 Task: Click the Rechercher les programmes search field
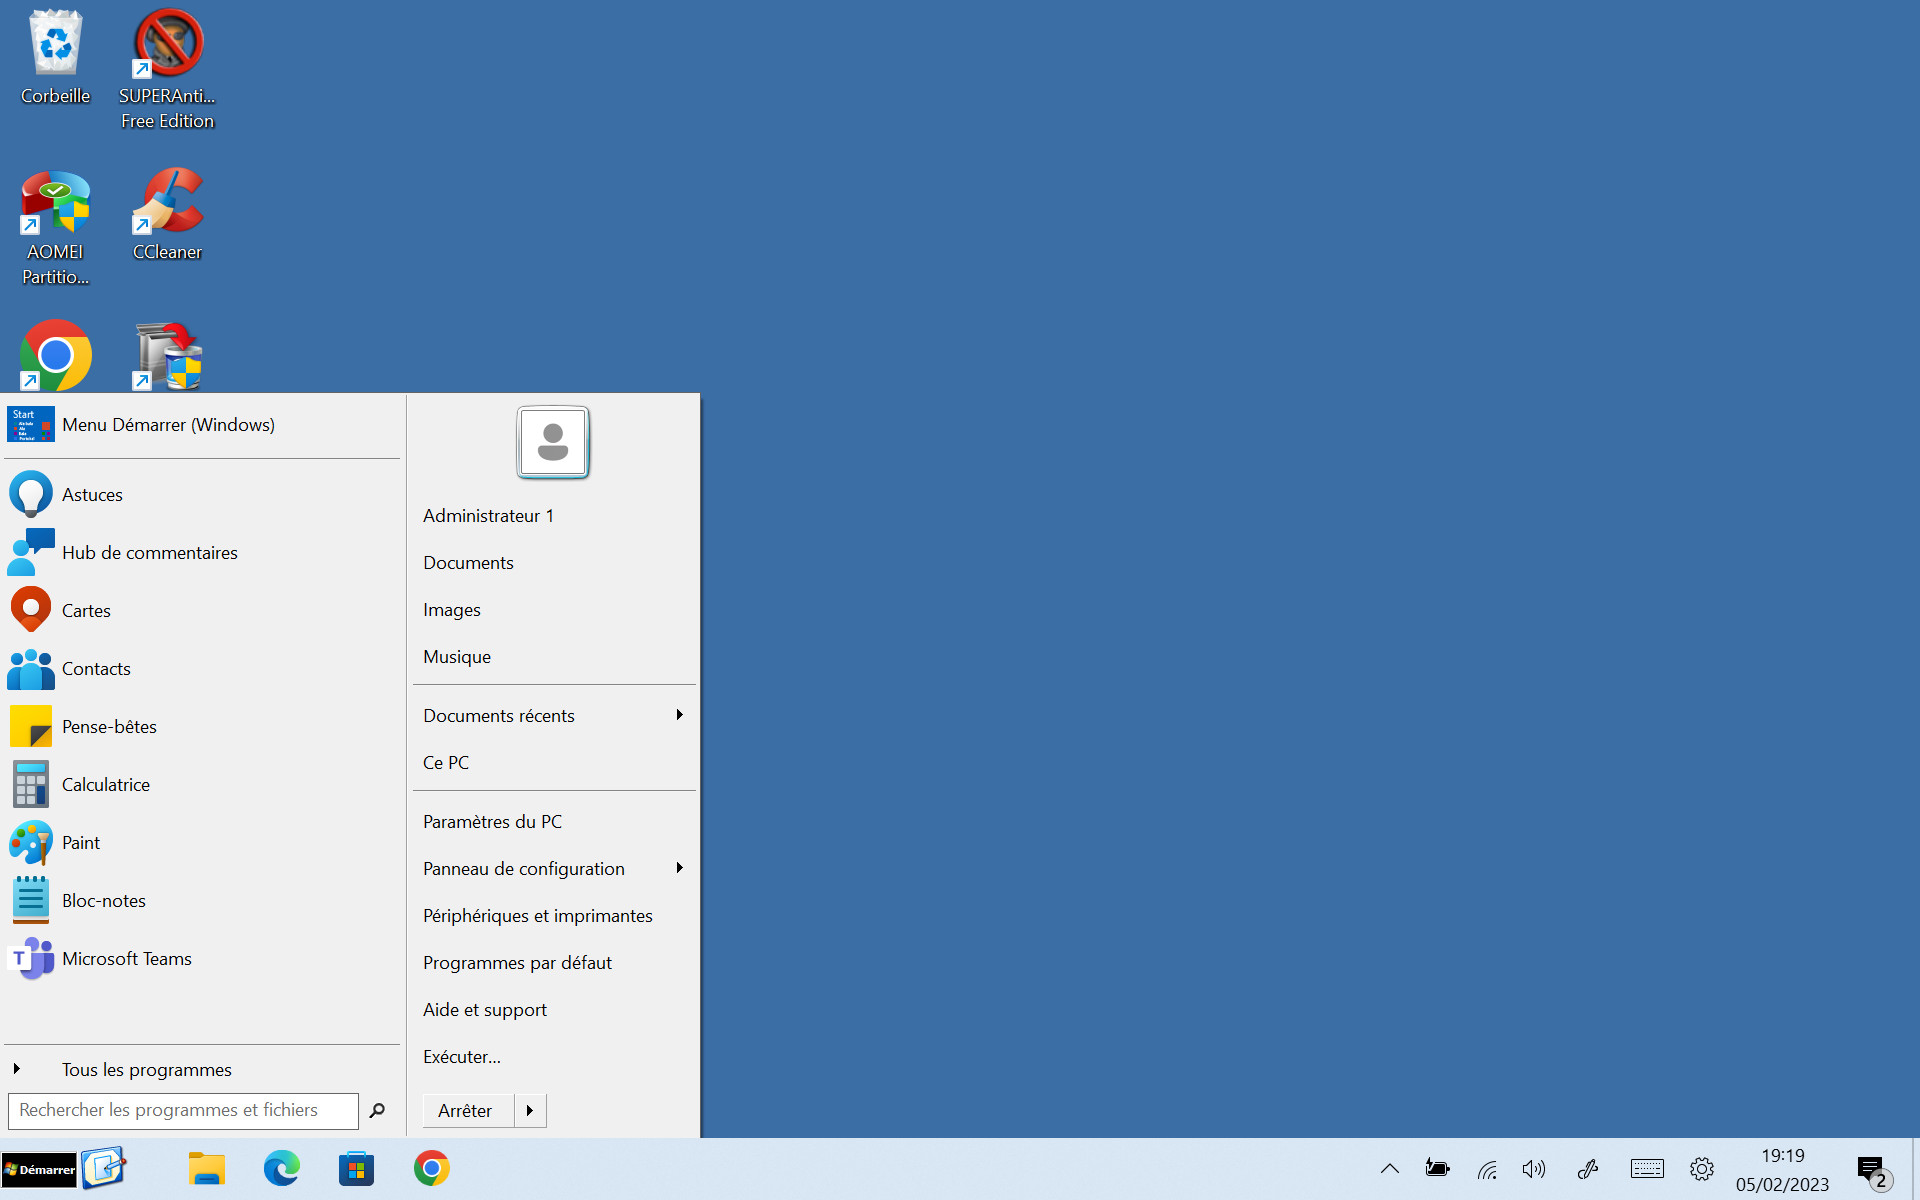[x=183, y=1111]
